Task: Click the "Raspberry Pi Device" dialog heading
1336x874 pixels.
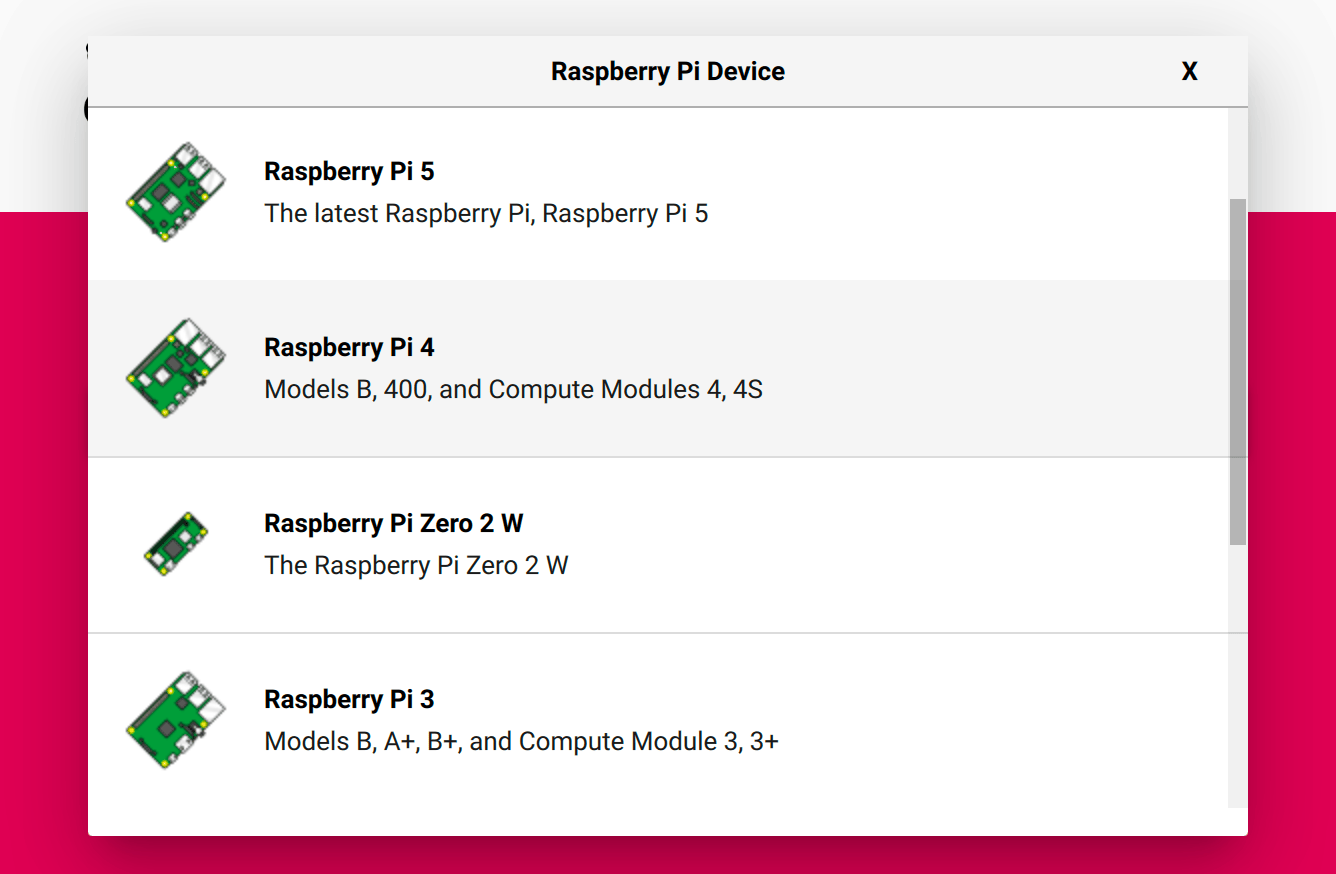Action: 668,72
